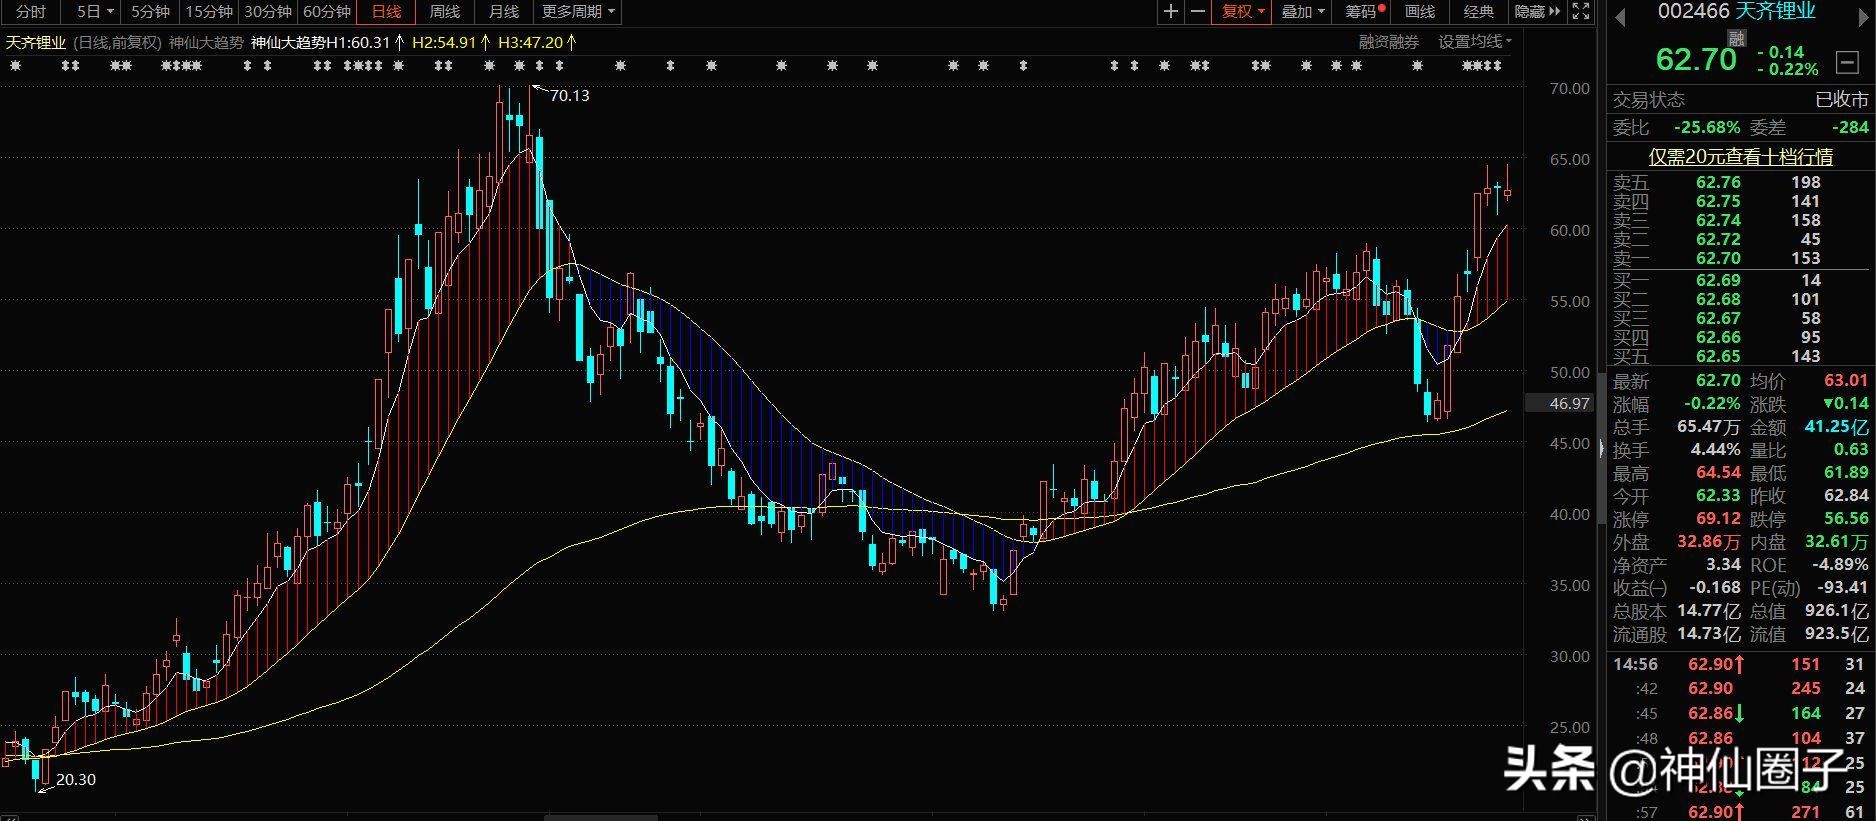Open 筹码 chip distribution

[x=1363, y=12]
